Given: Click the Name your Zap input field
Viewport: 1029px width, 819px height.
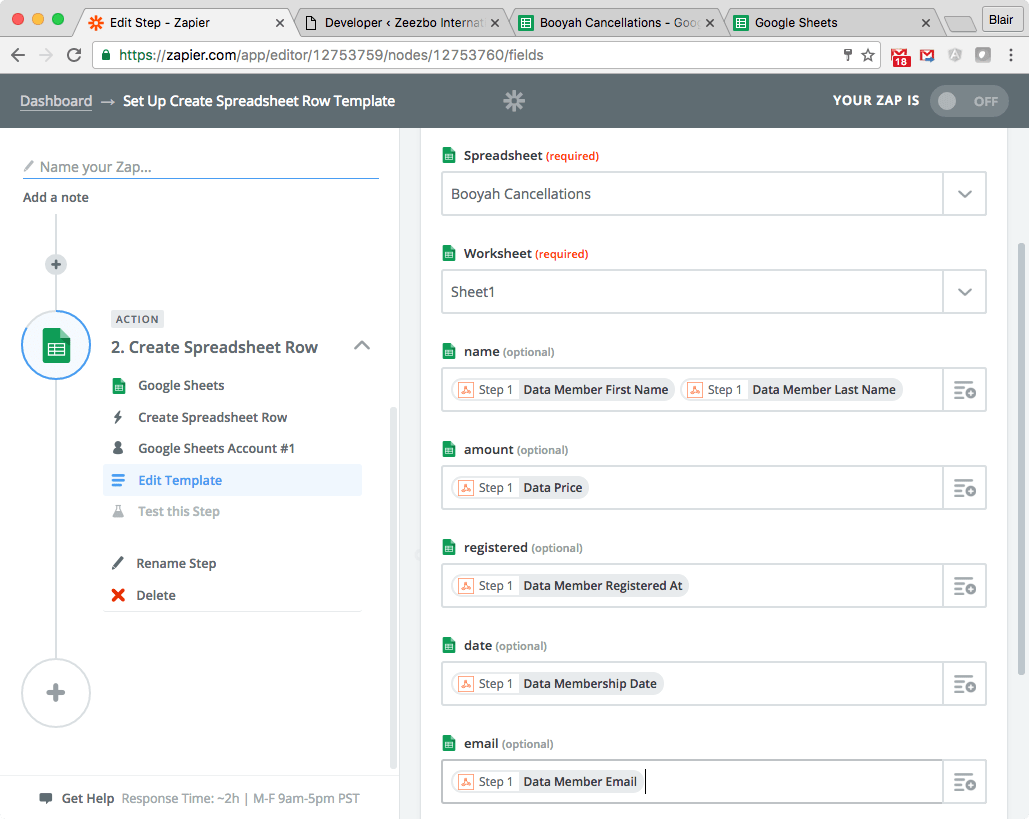Looking at the screenshot, I should [x=201, y=167].
